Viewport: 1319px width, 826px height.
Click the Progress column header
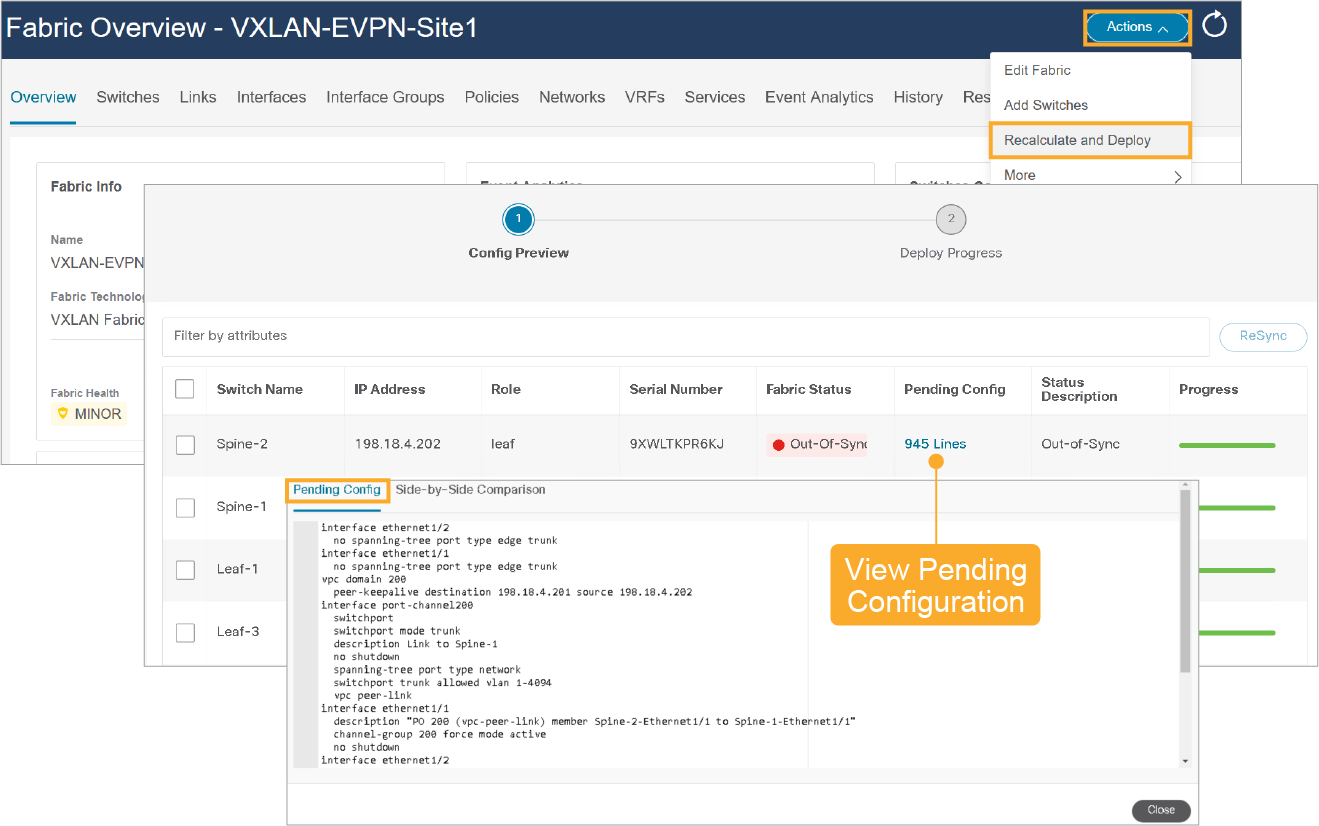pyautogui.click(x=1208, y=389)
